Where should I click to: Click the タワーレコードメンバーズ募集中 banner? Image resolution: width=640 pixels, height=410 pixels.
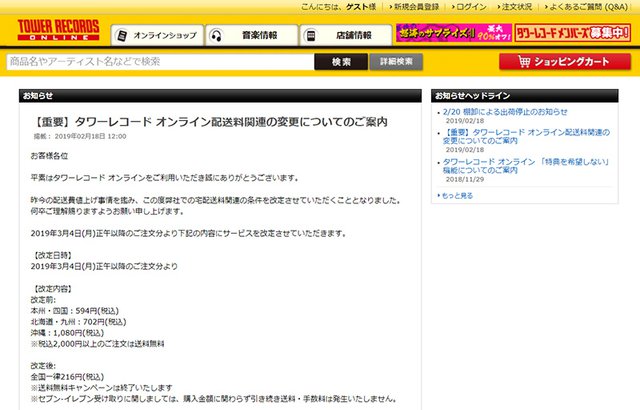573,33
